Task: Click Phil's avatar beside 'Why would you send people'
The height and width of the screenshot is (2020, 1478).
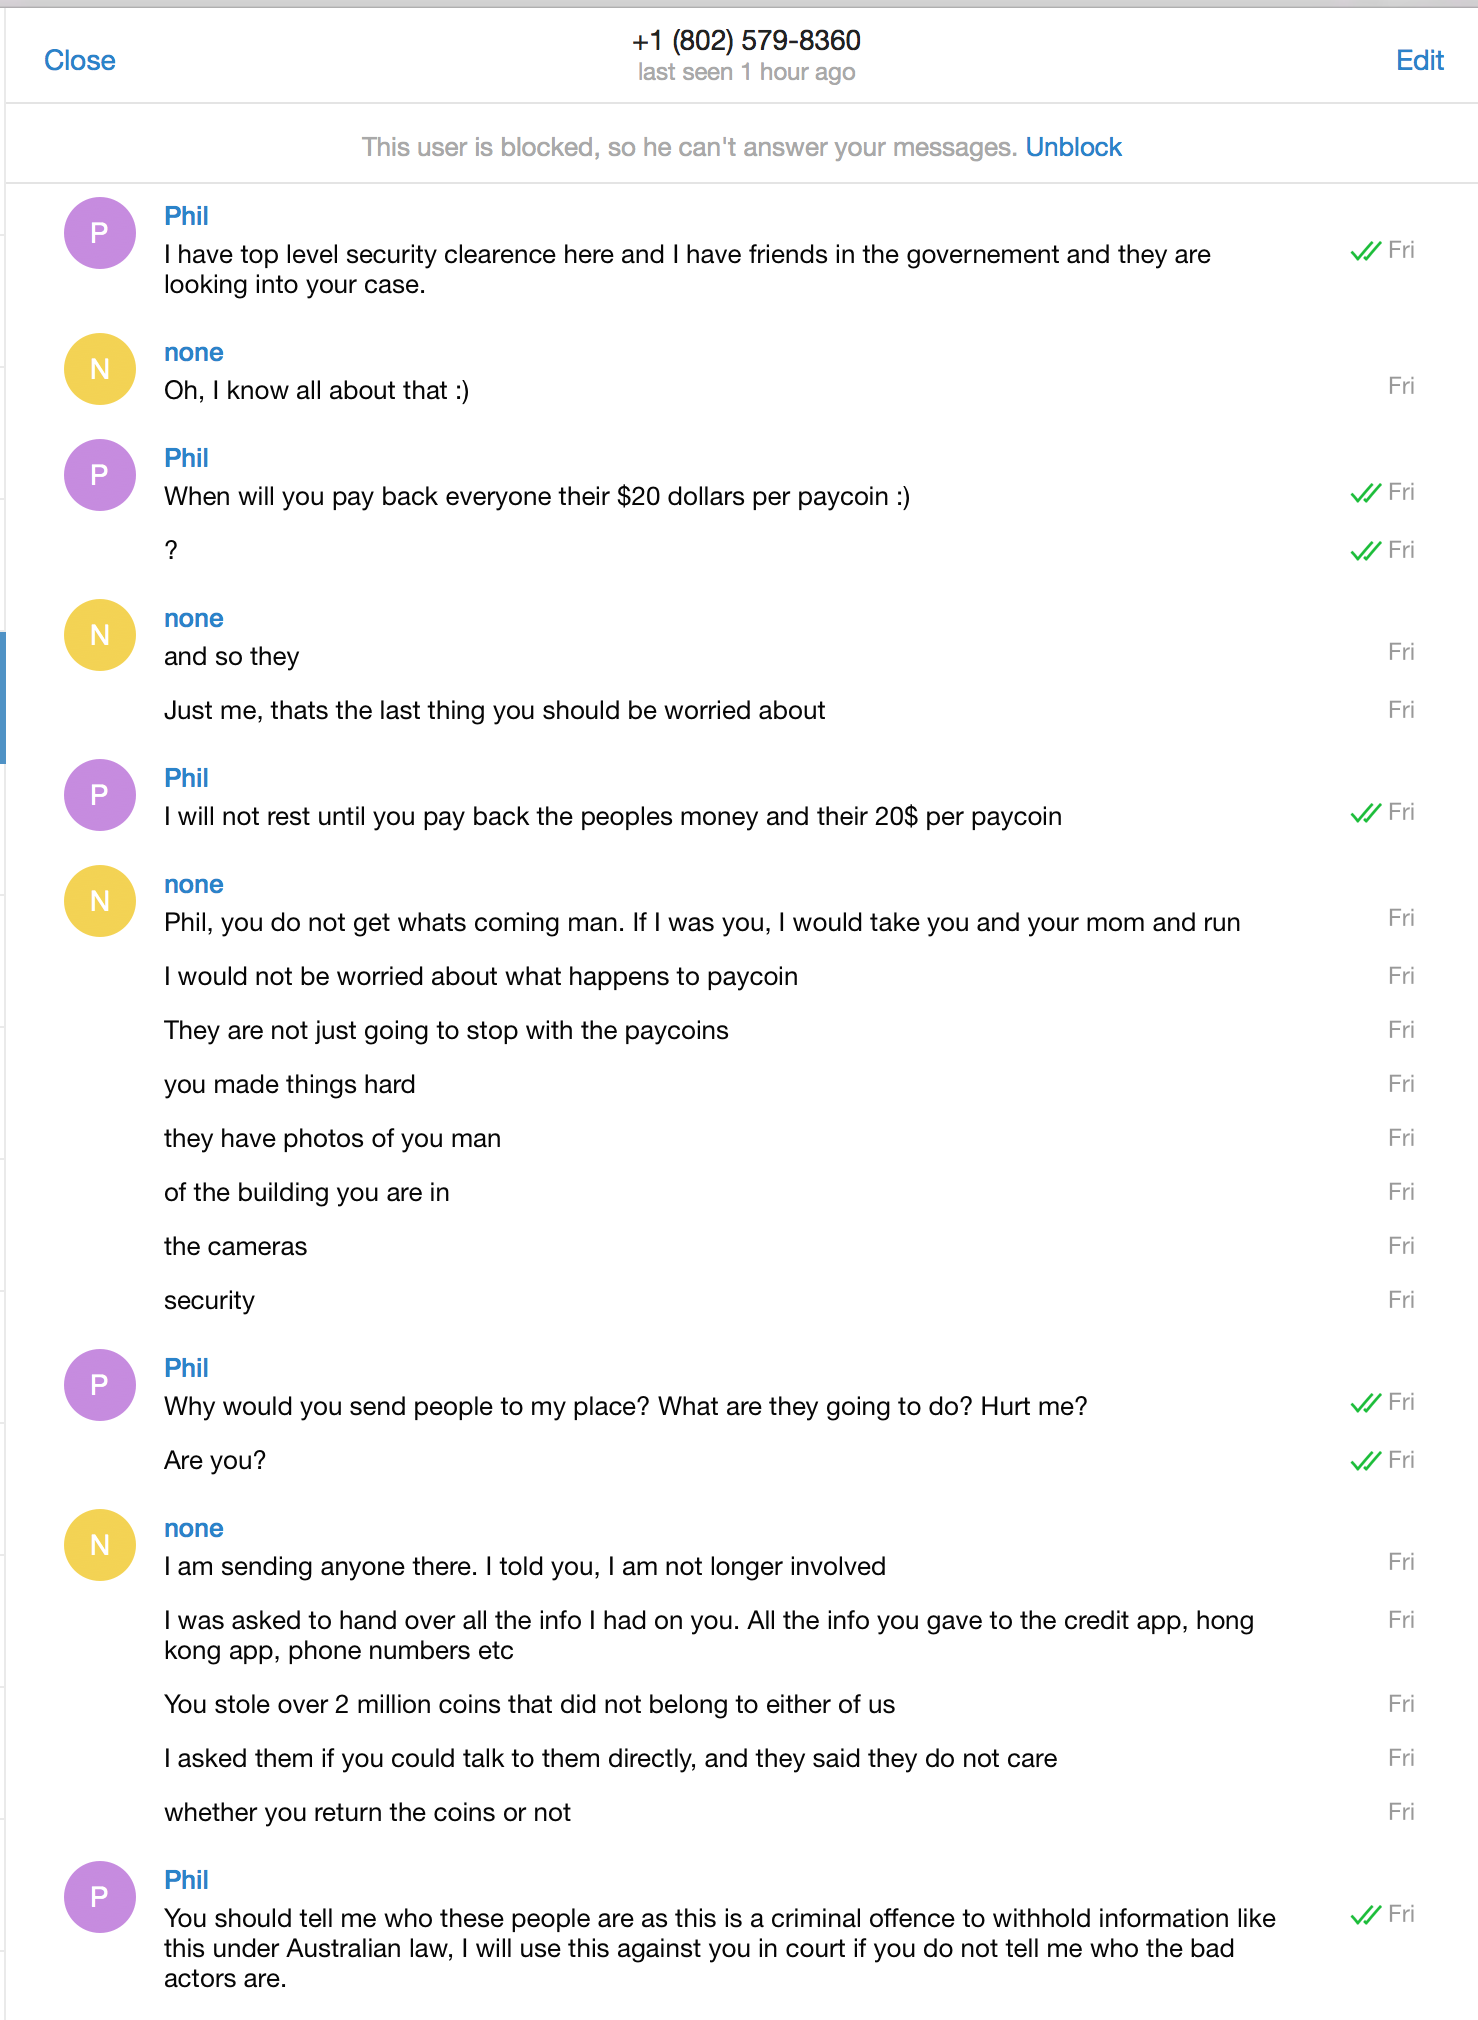Action: click(x=100, y=1385)
